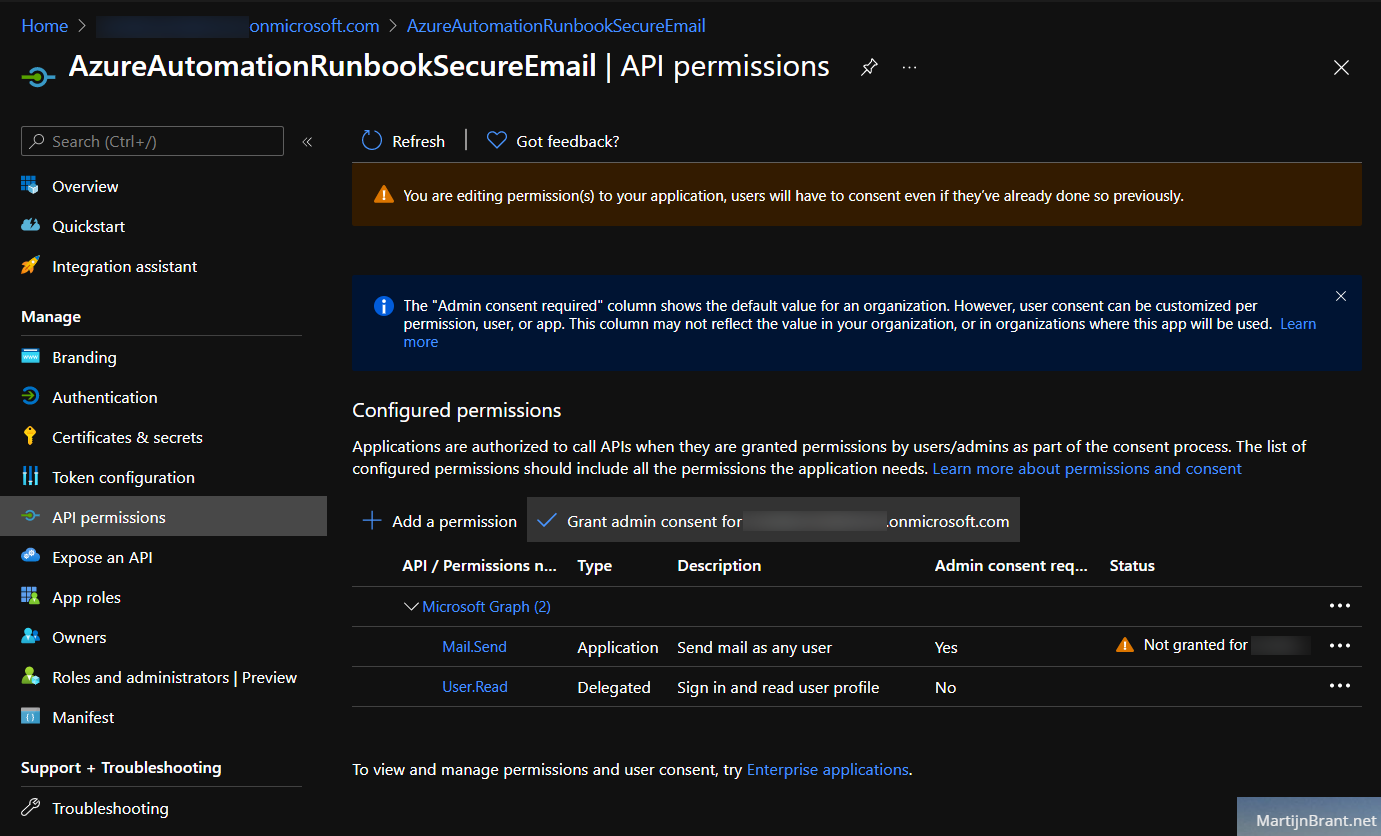Click the warning icon beside Not granted

(1125, 645)
